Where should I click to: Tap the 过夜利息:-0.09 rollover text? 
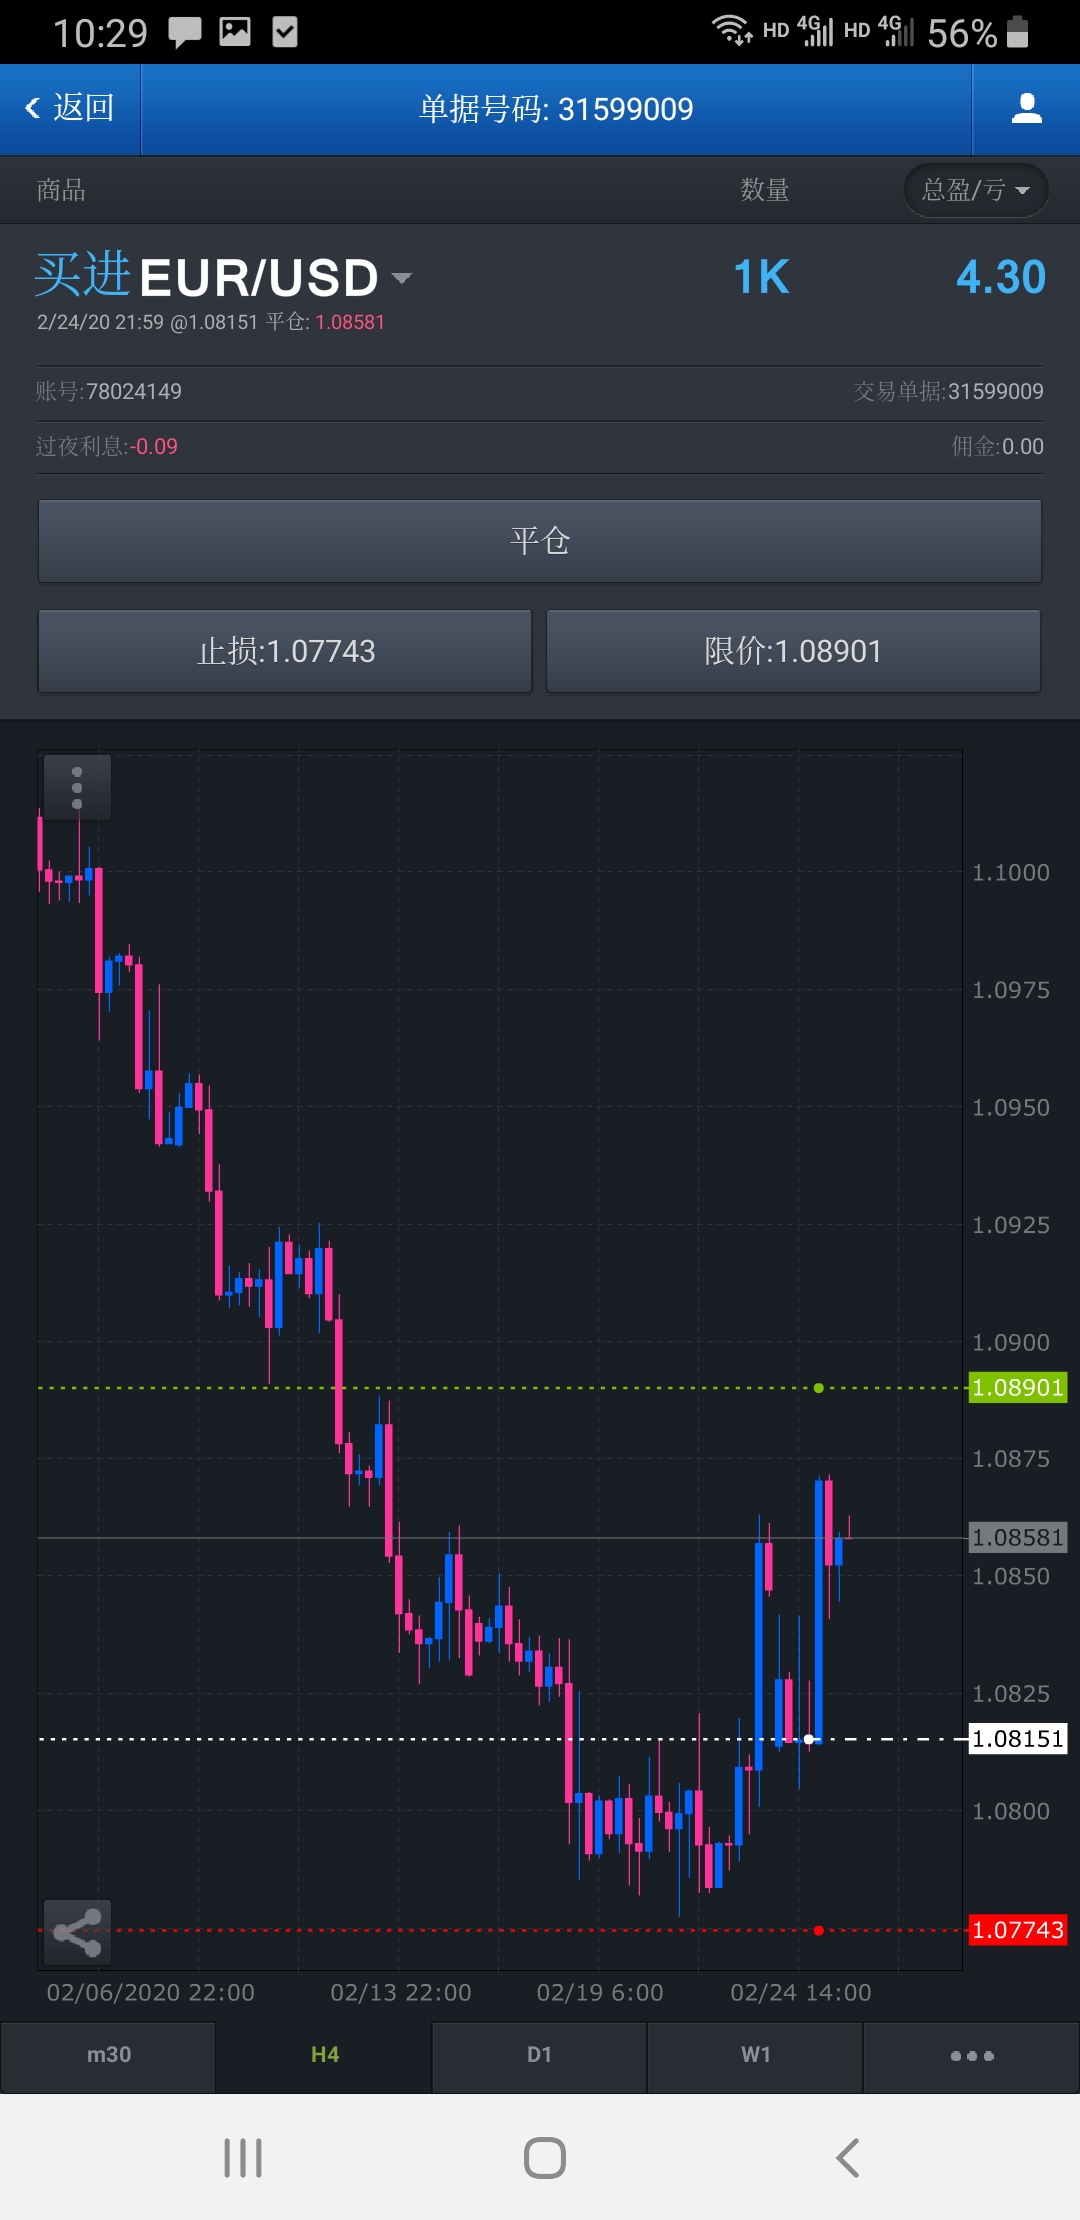[x=107, y=446]
